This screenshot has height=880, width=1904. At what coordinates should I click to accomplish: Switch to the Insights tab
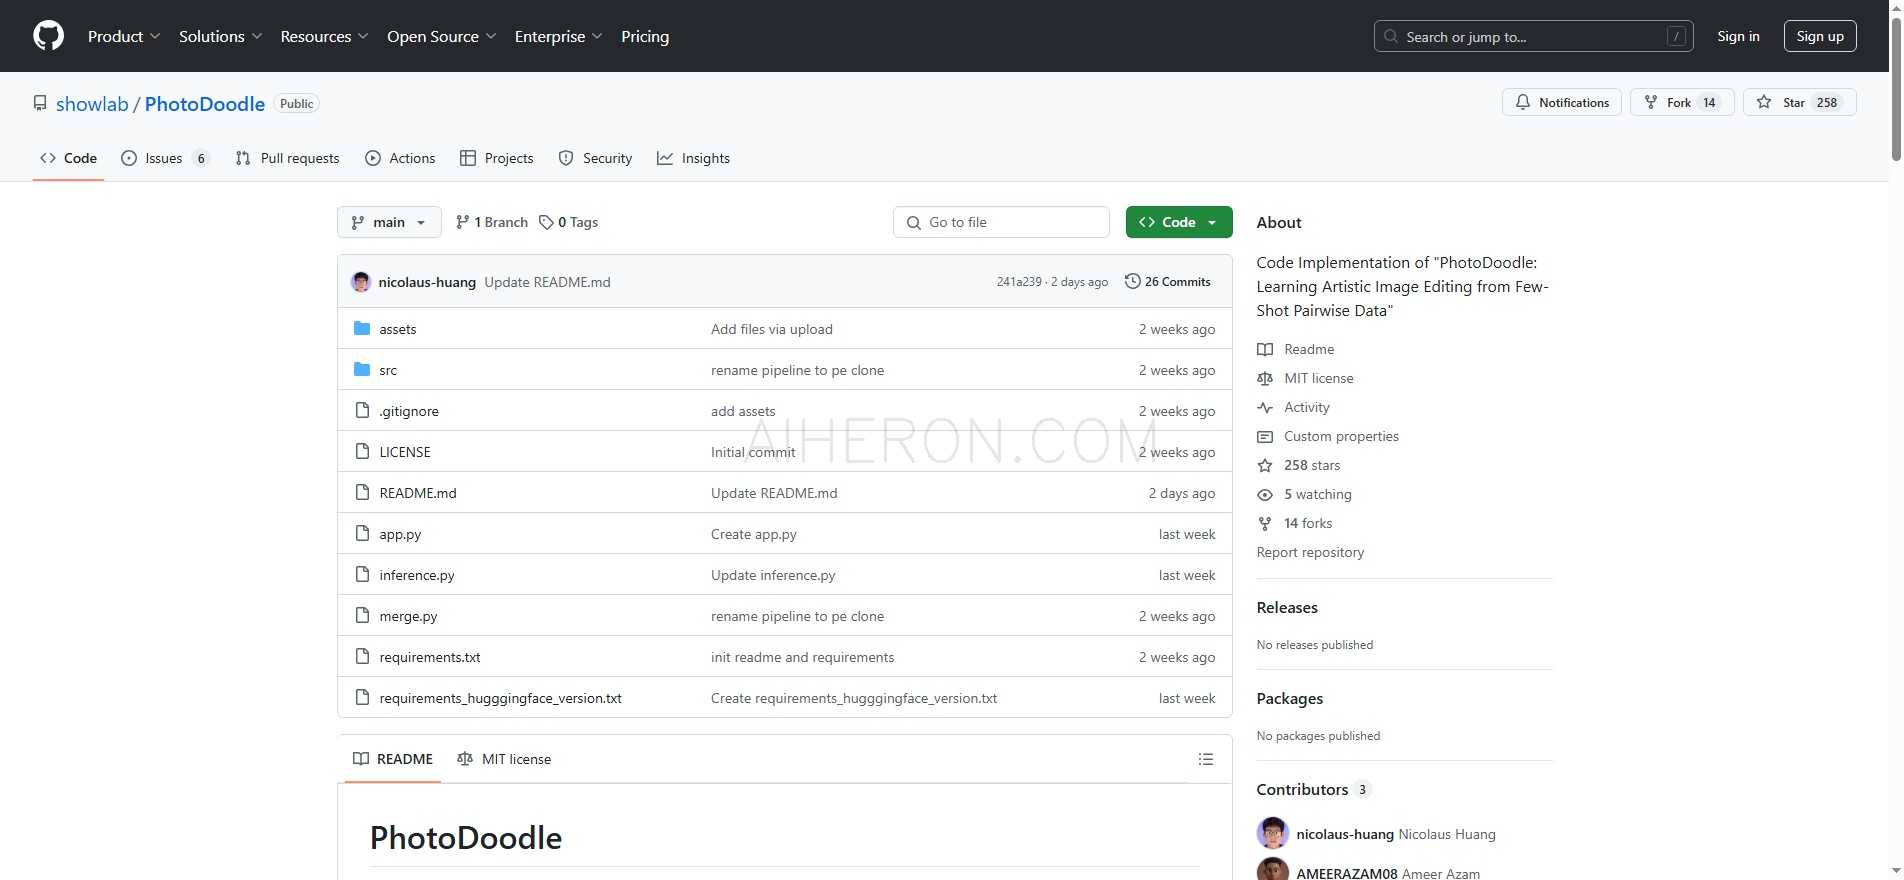click(693, 158)
